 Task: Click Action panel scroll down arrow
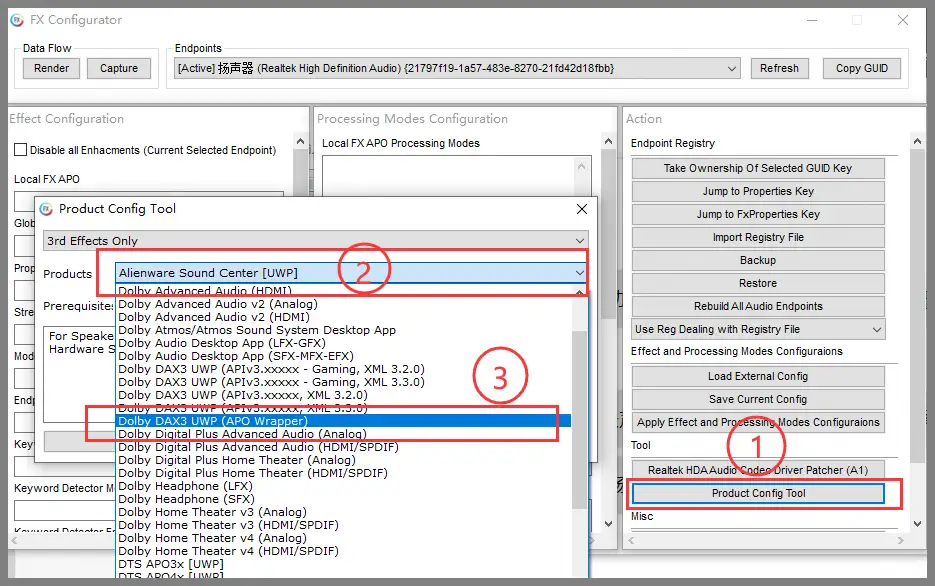(x=917, y=523)
